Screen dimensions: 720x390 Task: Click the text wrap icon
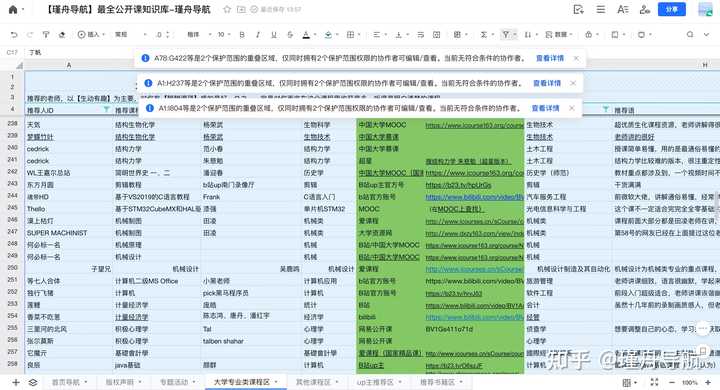[421, 34]
